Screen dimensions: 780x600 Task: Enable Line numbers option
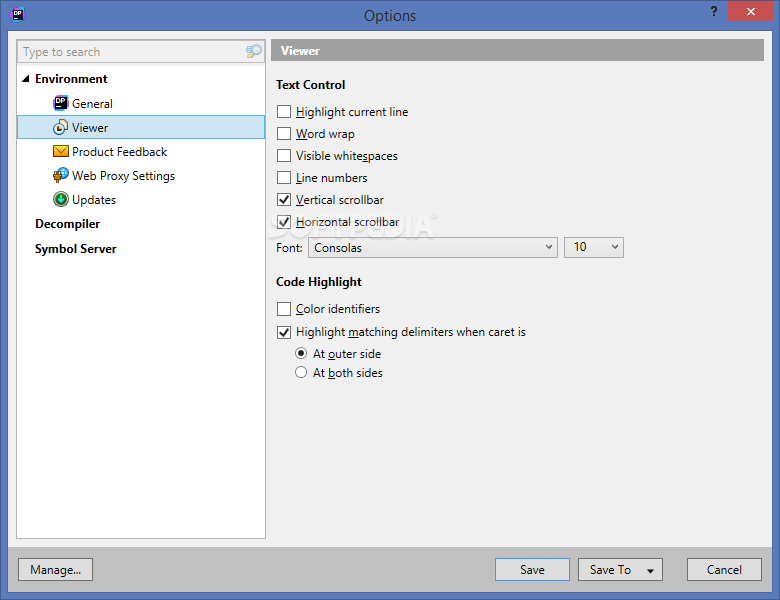pos(284,178)
